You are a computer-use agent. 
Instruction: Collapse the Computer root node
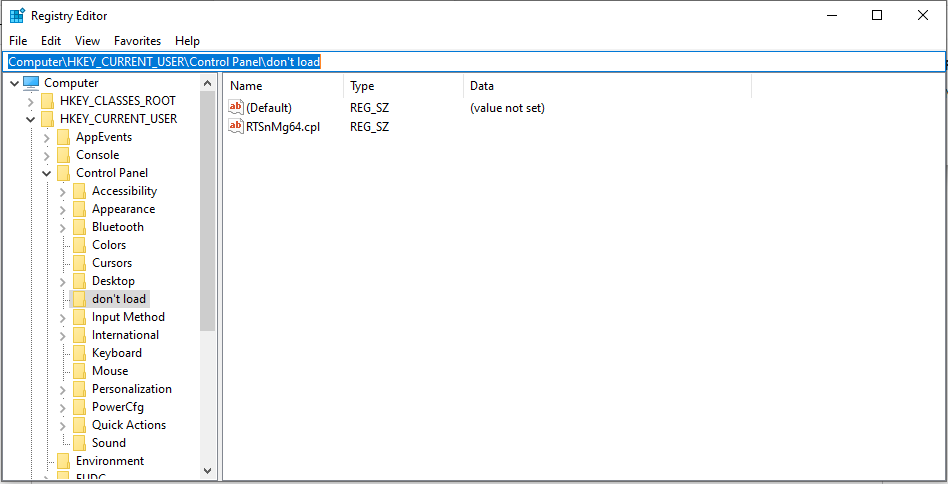tap(15, 83)
